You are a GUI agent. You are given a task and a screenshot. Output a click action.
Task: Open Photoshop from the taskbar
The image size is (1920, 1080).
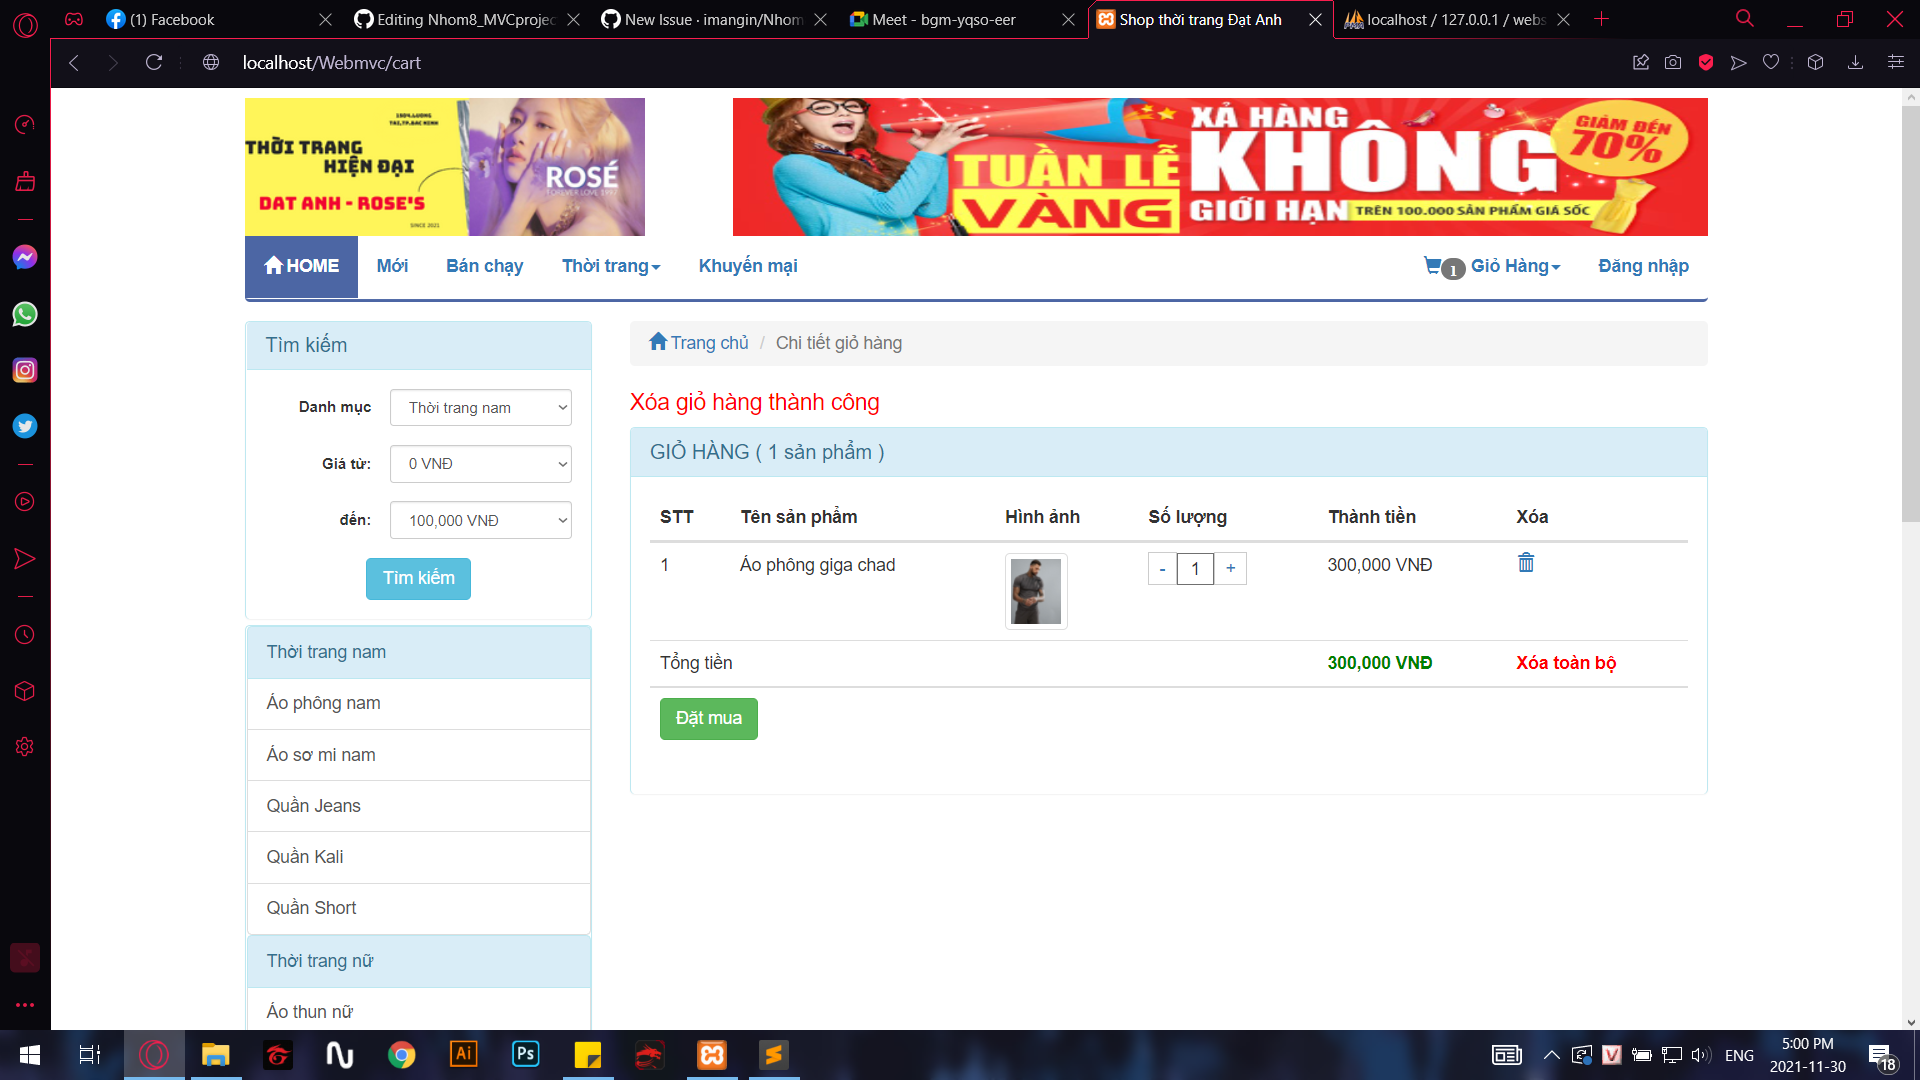525,1054
